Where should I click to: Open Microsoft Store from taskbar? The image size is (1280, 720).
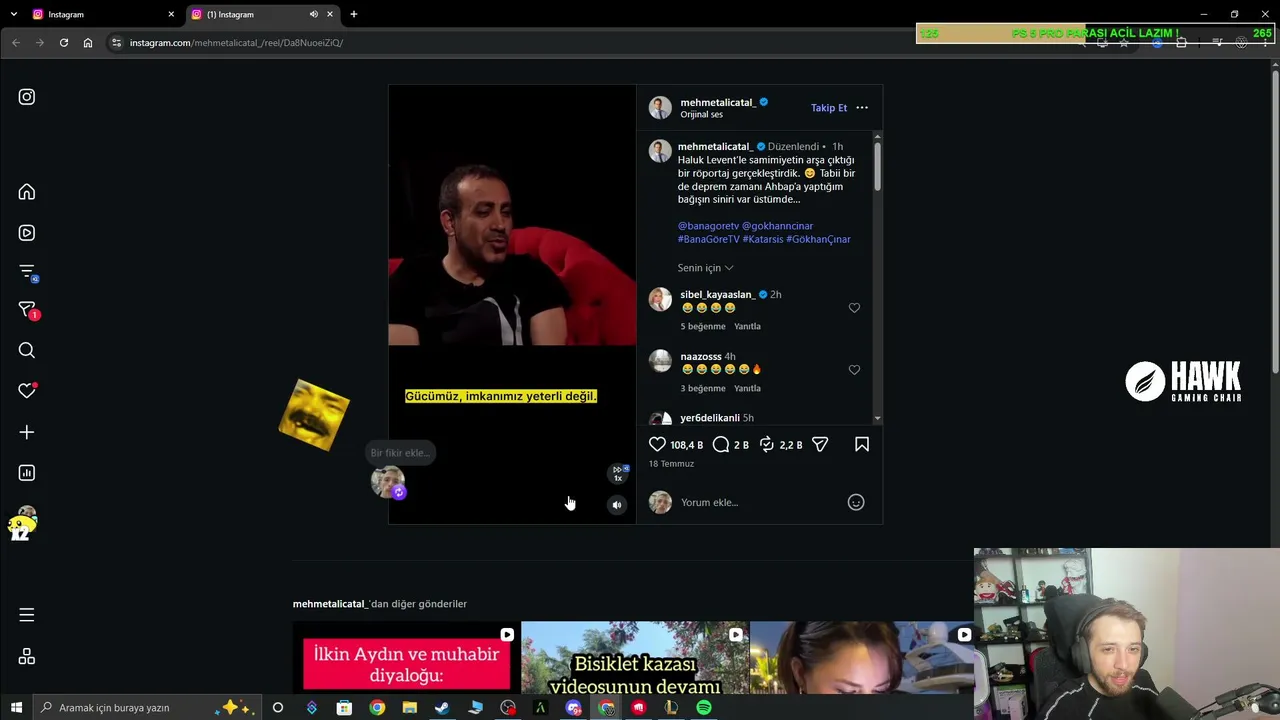click(344, 707)
